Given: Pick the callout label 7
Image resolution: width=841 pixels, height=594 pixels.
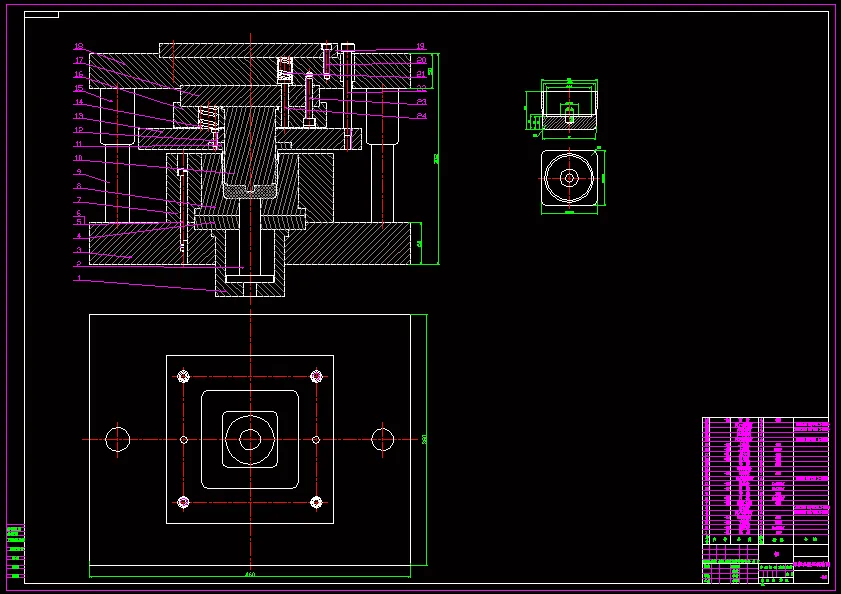Looking at the screenshot, I should point(79,200).
